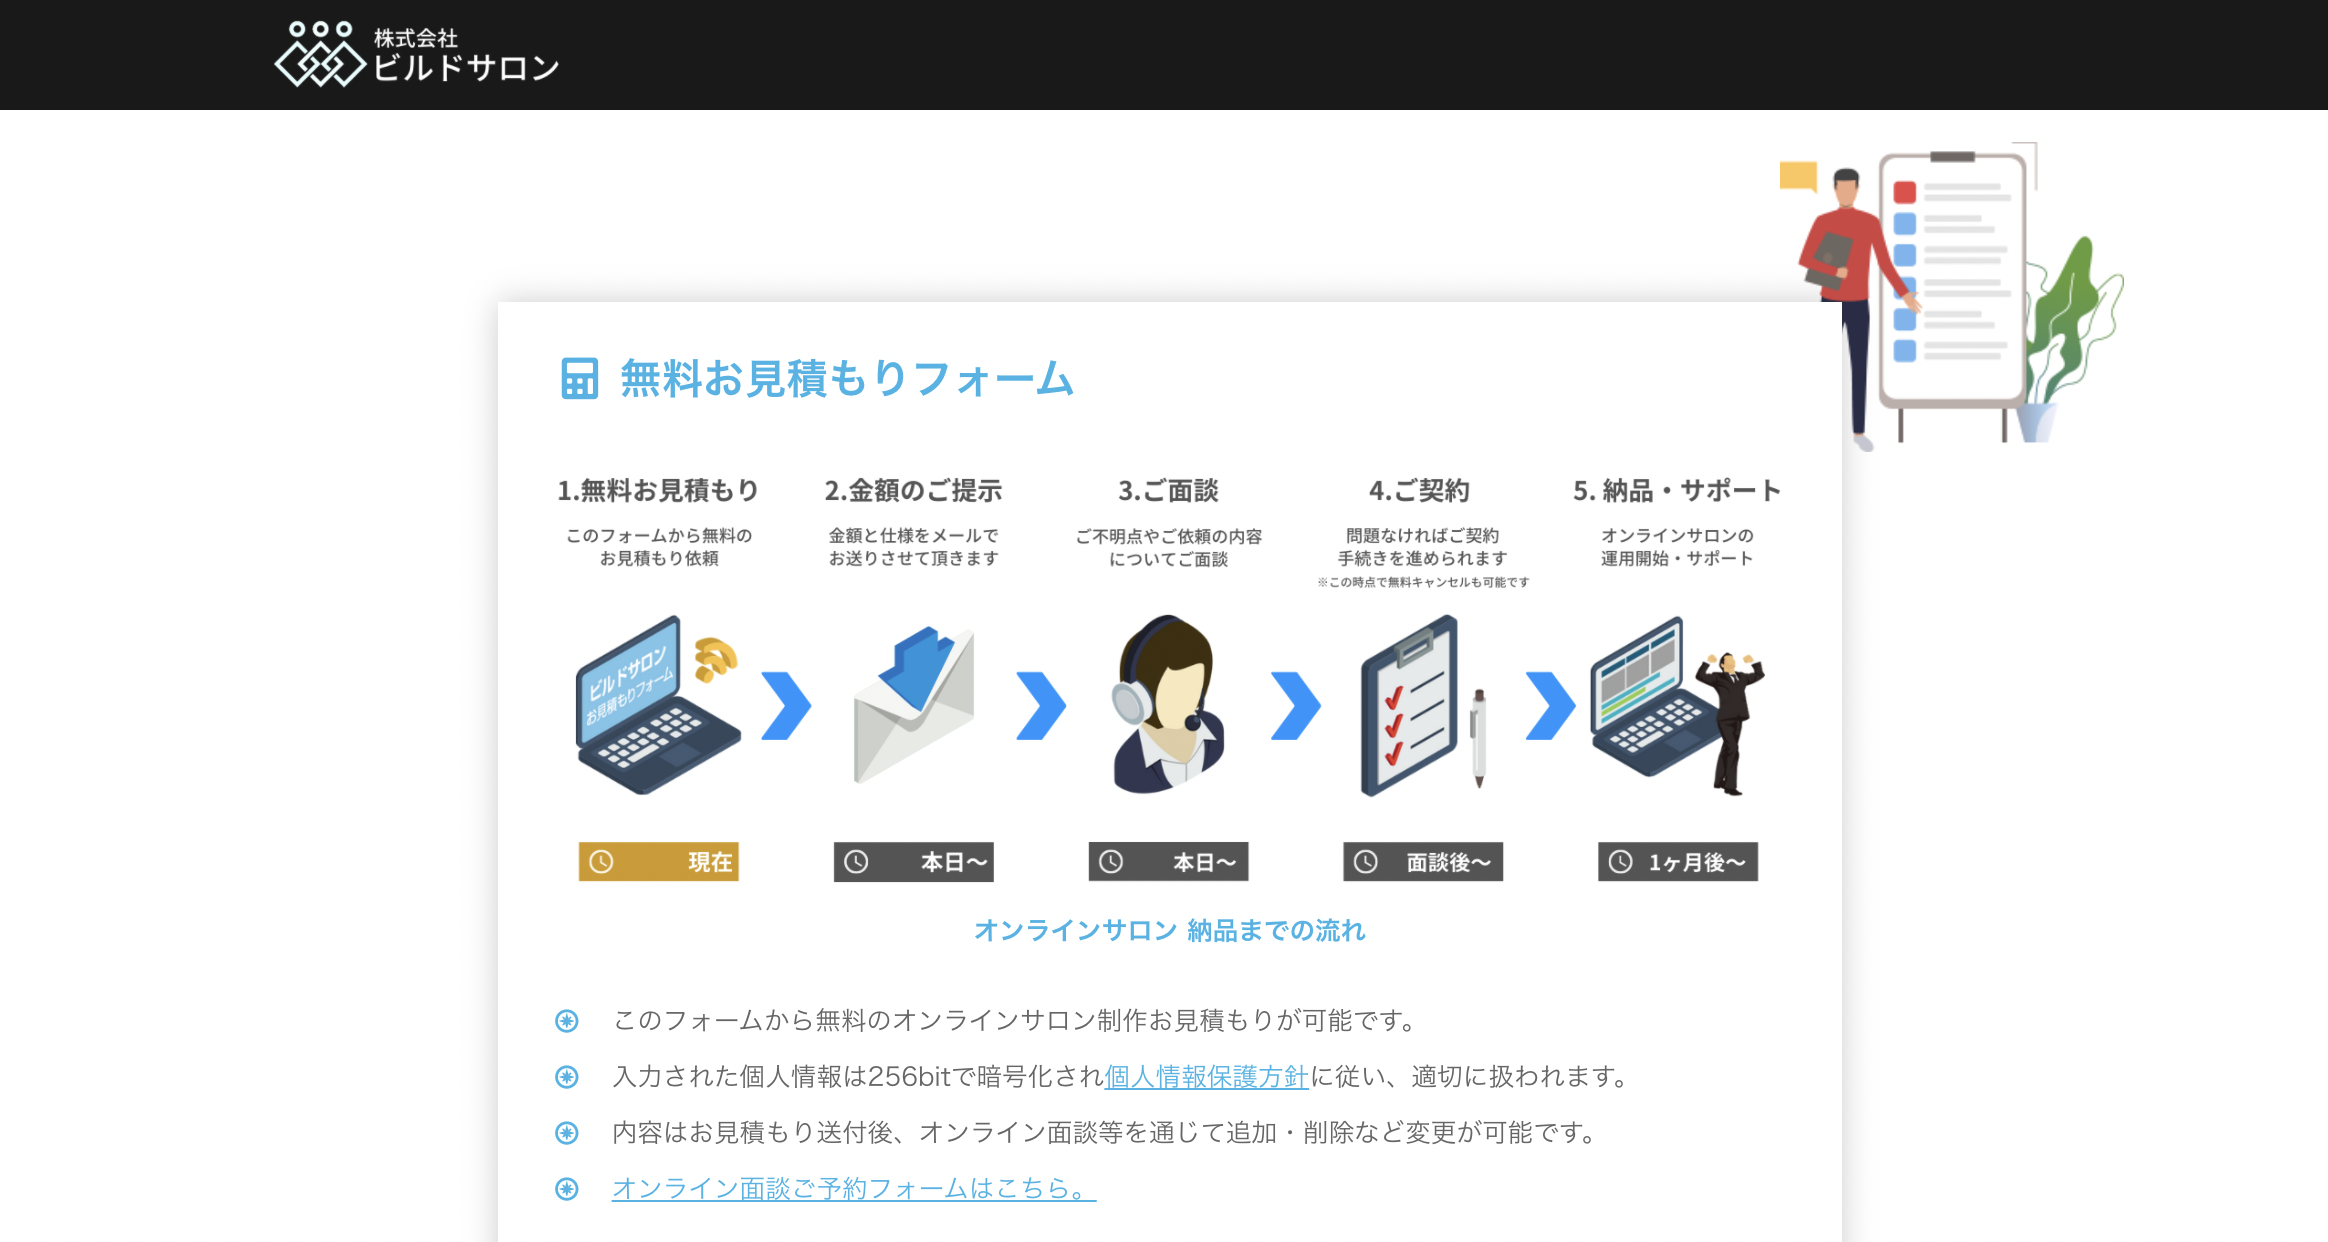2328x1242 pixels.
Task: Click the clock icon in the 現在 badge
Action: click(x=600, y=861)
